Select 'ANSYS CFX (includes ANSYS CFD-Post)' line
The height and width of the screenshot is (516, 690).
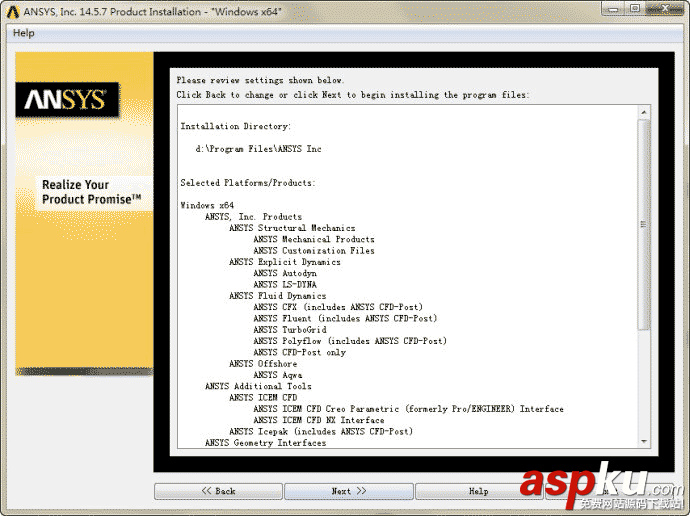click(338, 307)
